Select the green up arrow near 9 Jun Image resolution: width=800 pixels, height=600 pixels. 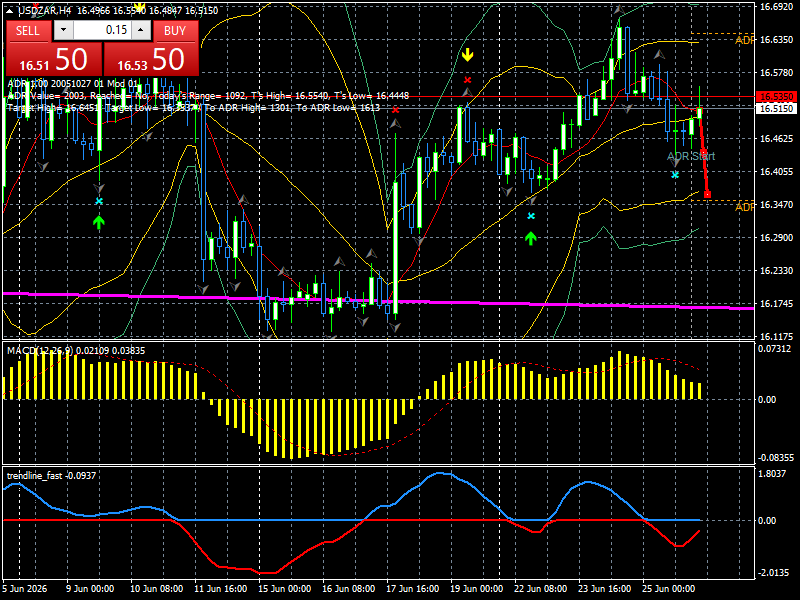[98, 222]
